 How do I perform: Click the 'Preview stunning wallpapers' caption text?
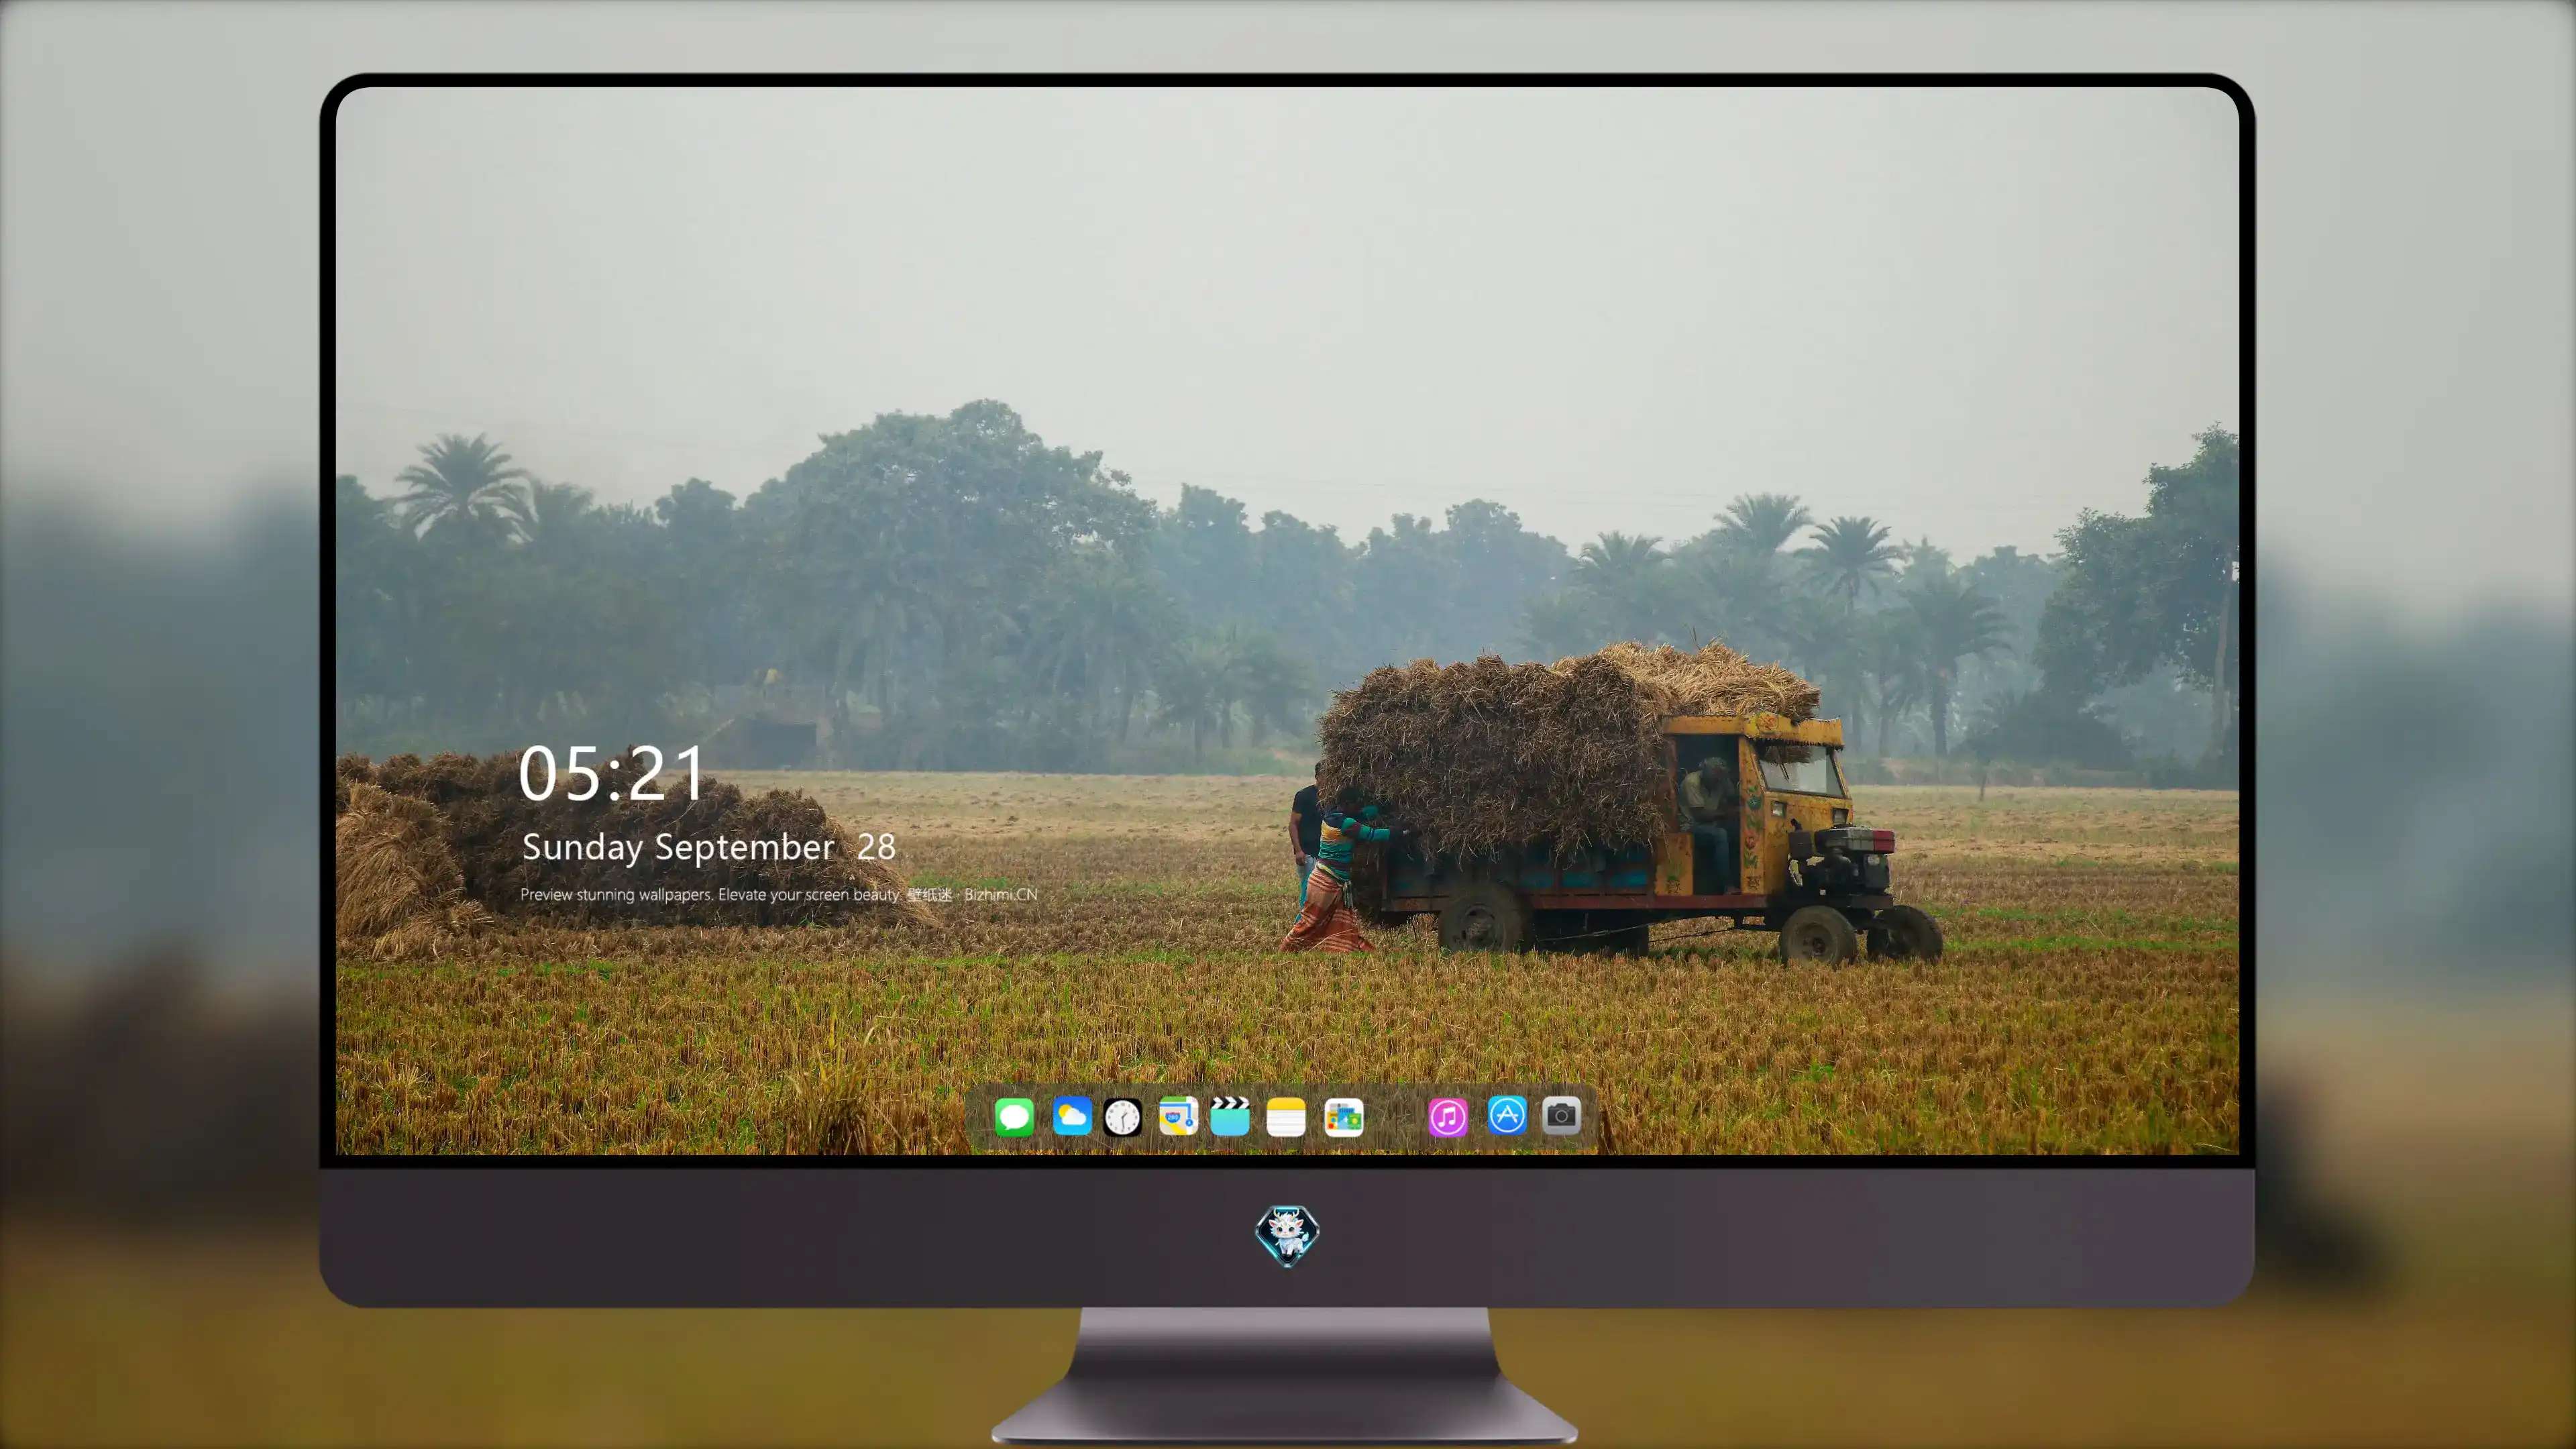pyautogui.click(x=779, y=894)
